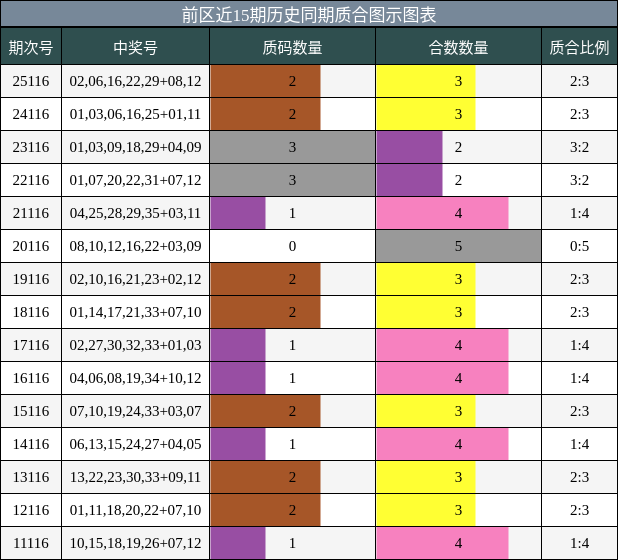This screenshot has height=560, width=618.
Task: Click the 合数数量 column header
Action: [x=458, y=48]
